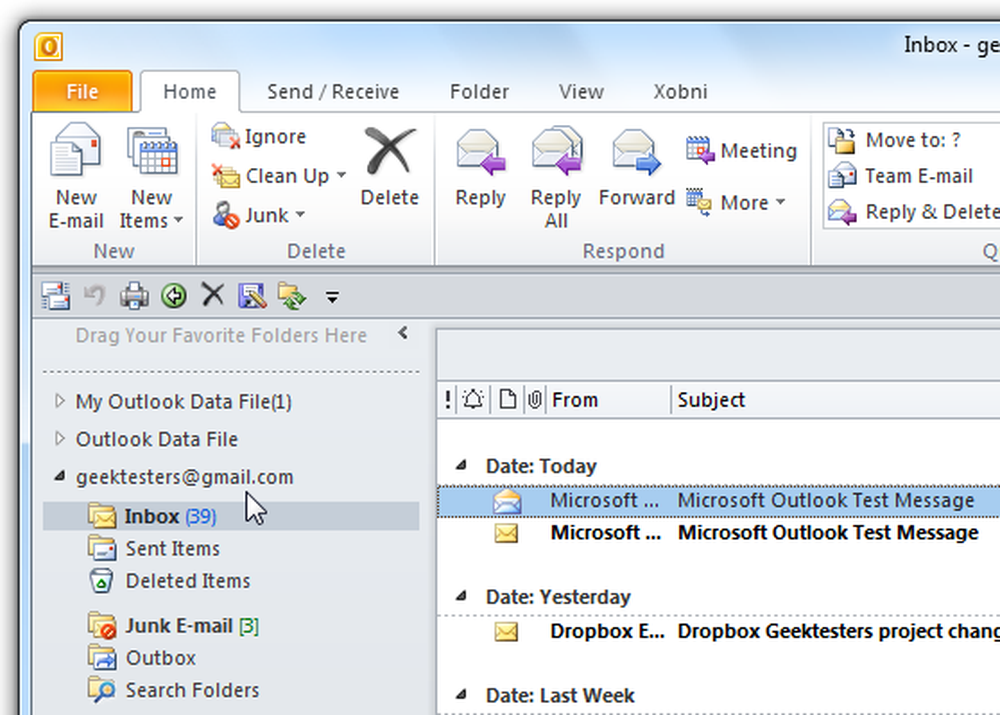
Task: Click the closed envelope icon of the Dropbox message
Action: click(506, 632)
